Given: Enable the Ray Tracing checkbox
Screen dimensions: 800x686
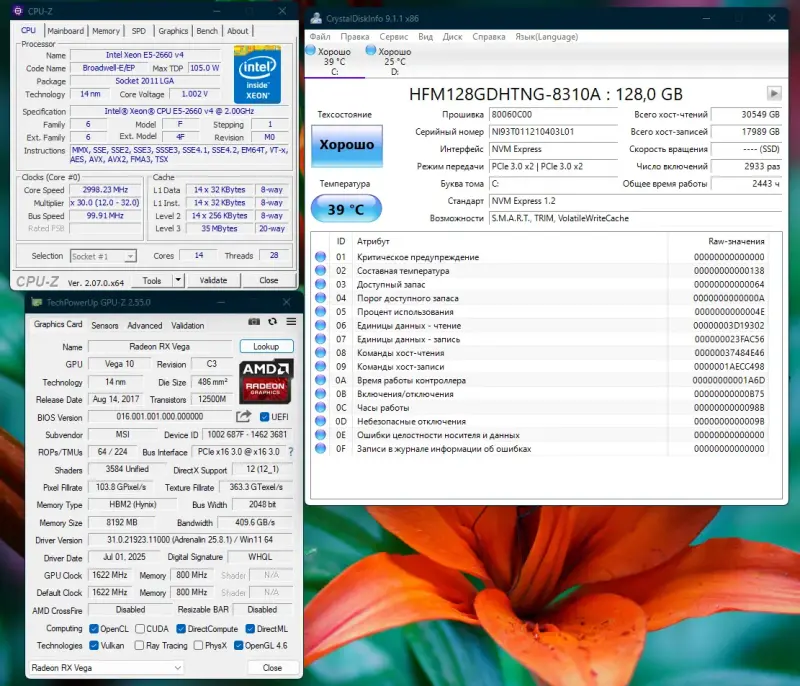Looking at the screenshot, I should click(x=137, y=645).
